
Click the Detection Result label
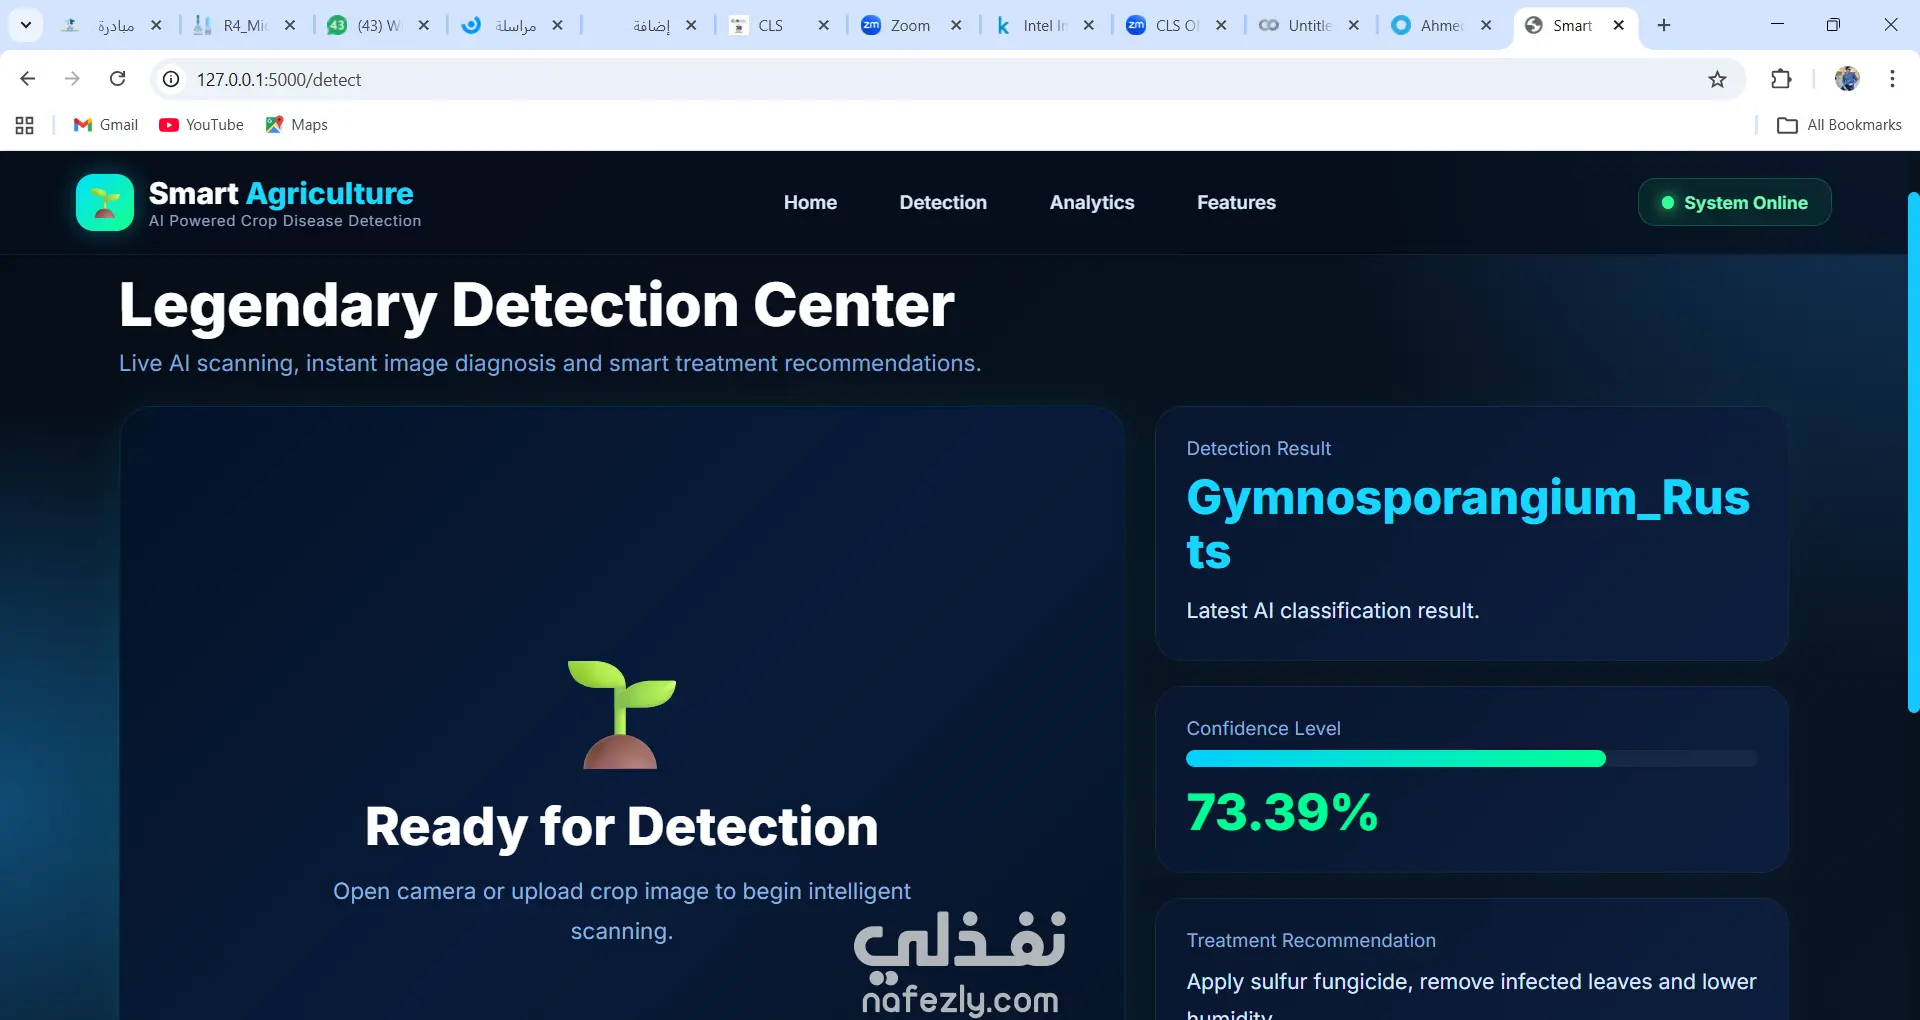click(1258, 448)
